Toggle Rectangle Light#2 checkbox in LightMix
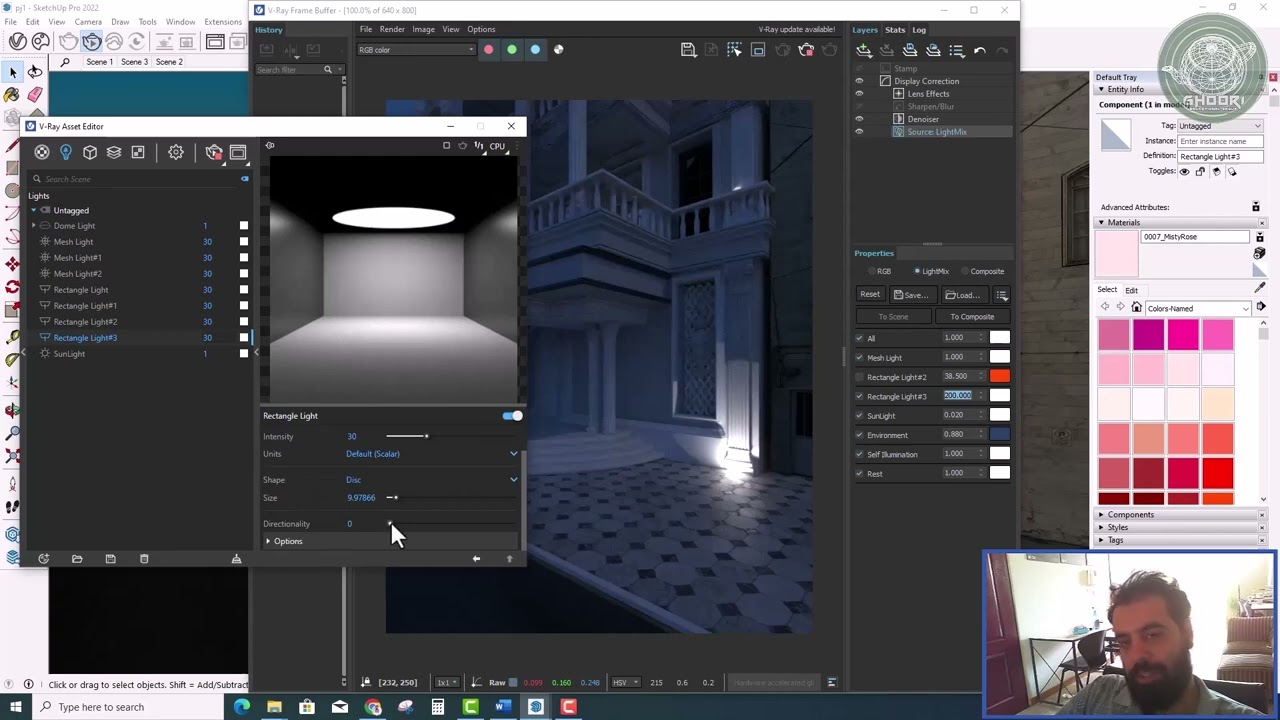This screenshot has height=720, width=1280. [859, 377]
